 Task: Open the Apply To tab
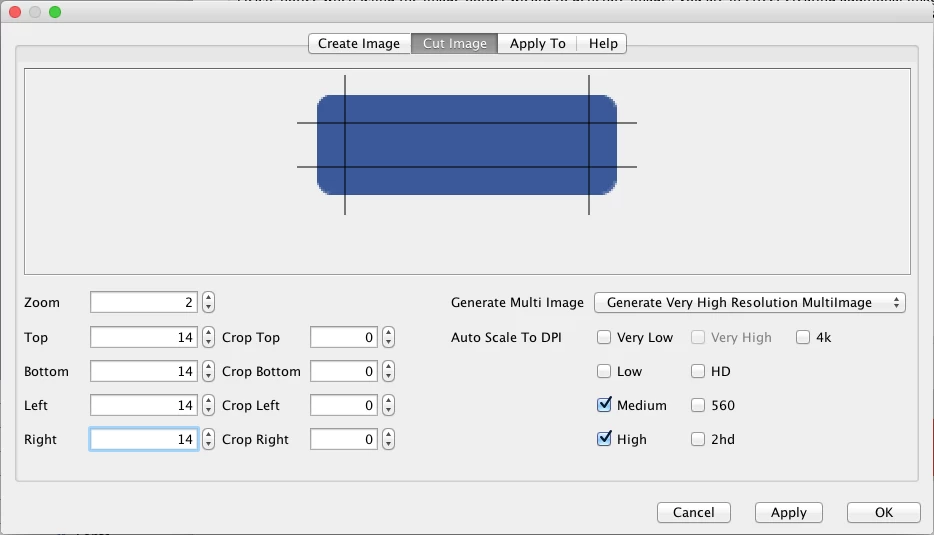(537, 43)
